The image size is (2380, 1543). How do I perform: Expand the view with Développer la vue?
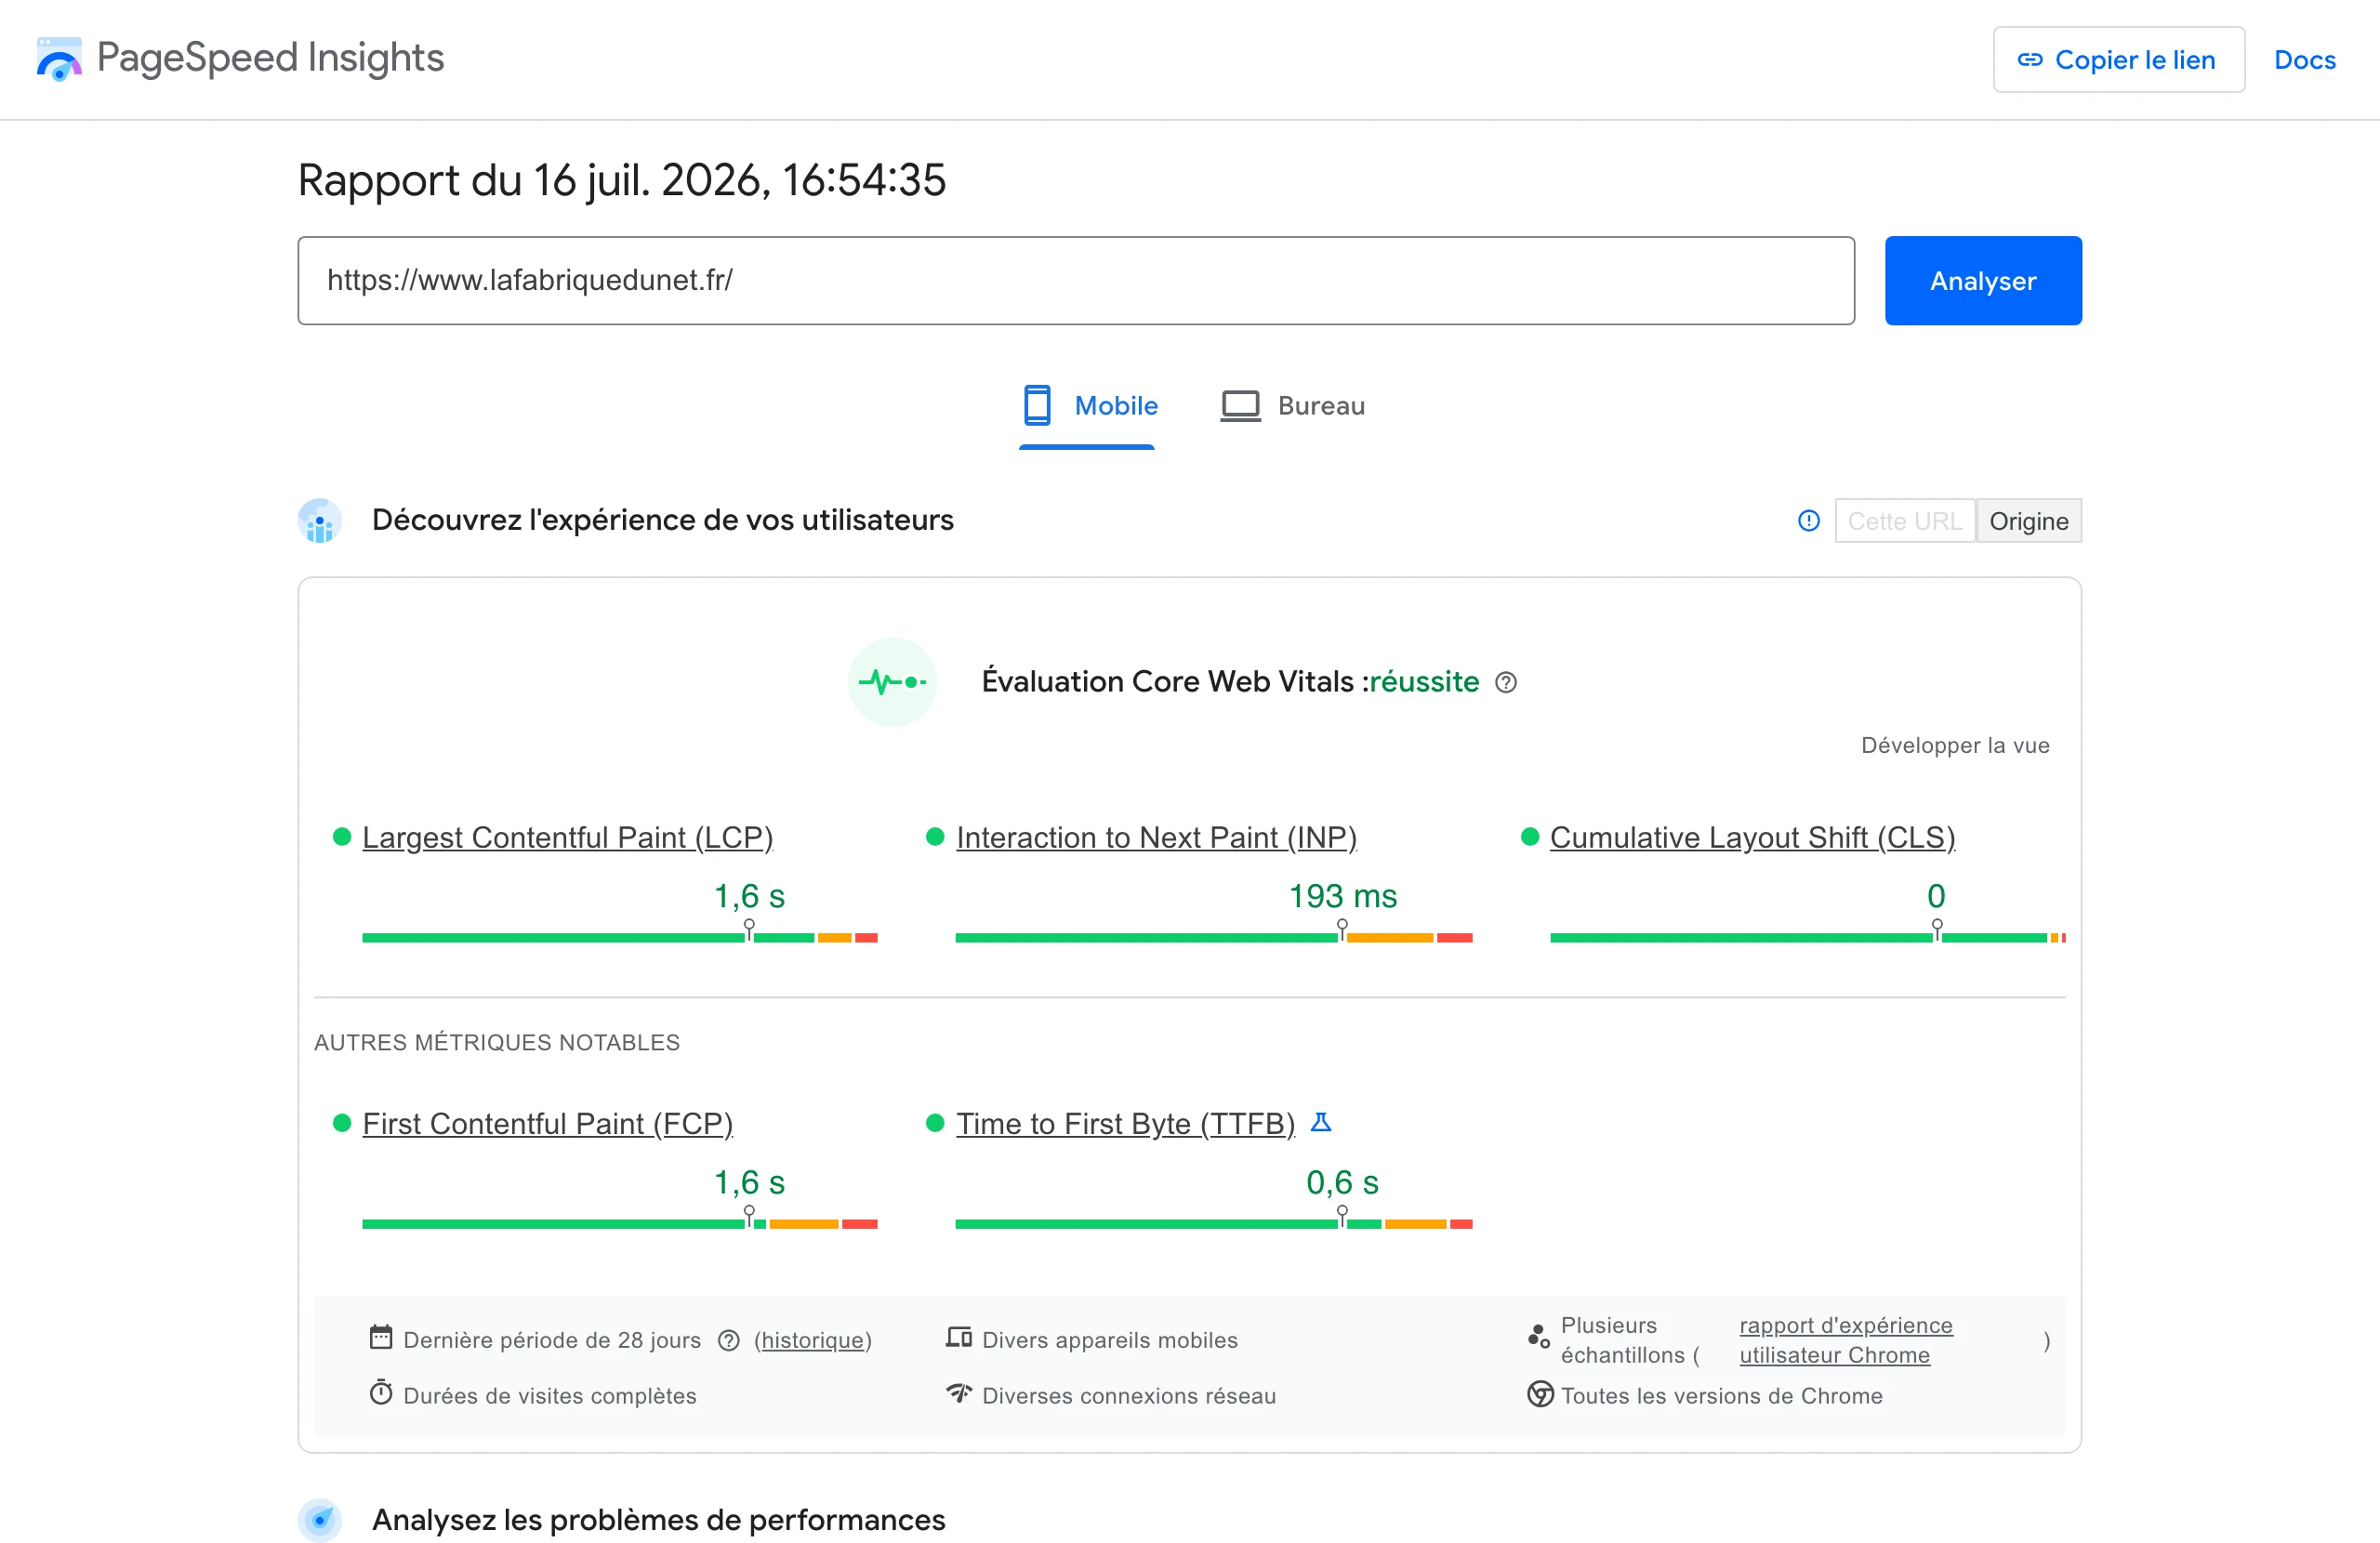tap(1954, 745)
